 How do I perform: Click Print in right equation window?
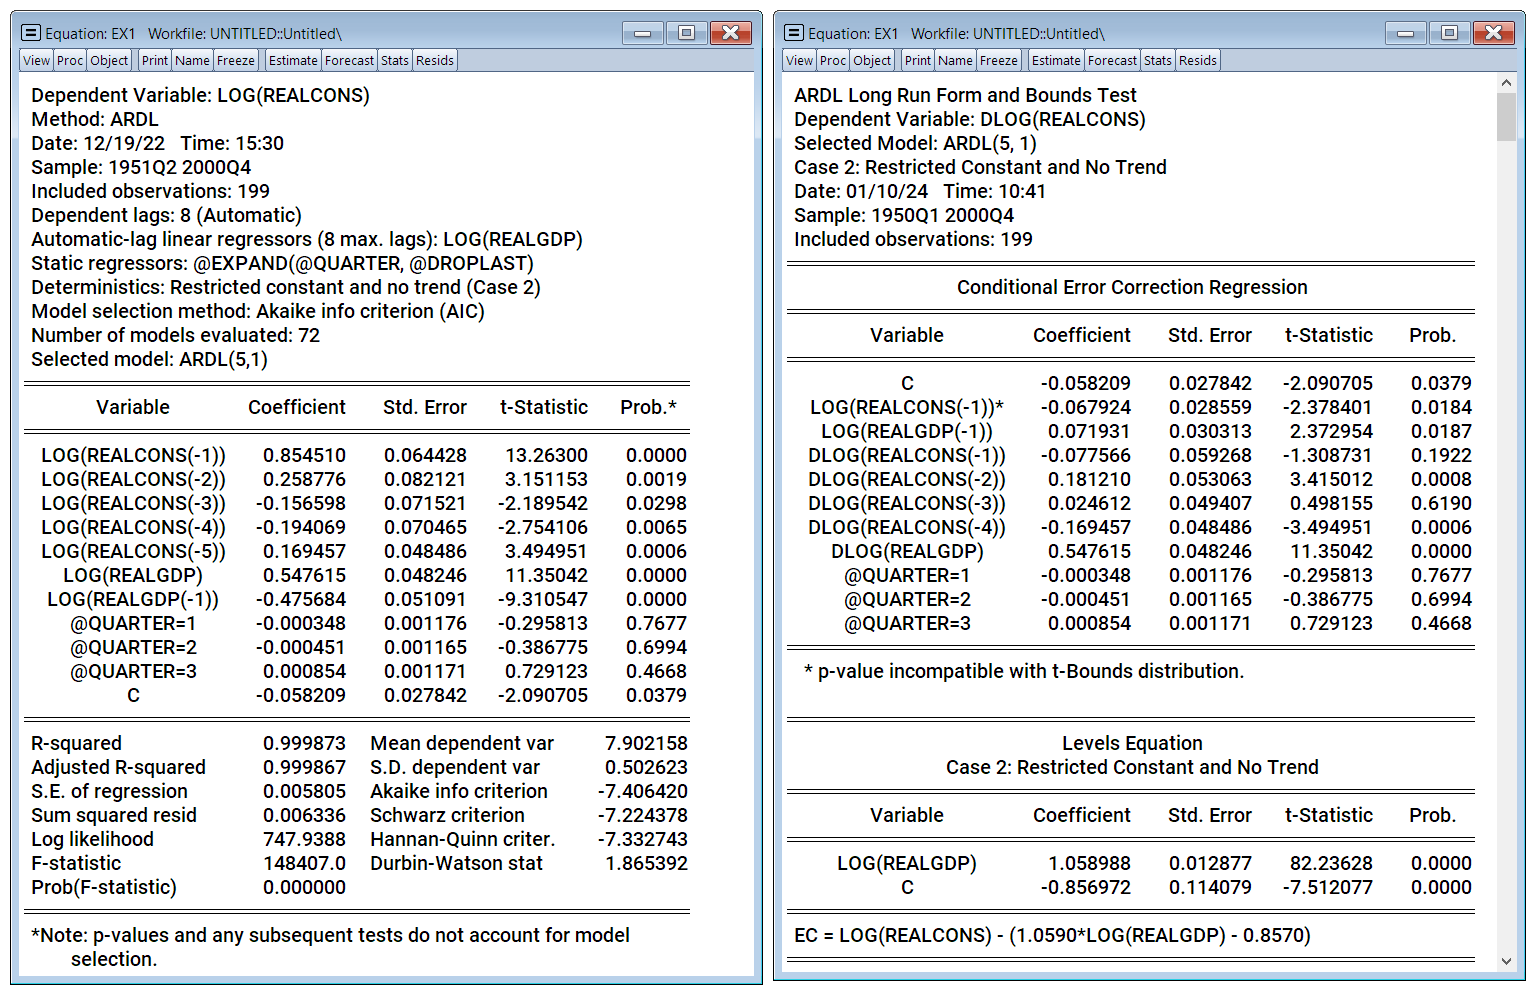[x=918, y=60]
